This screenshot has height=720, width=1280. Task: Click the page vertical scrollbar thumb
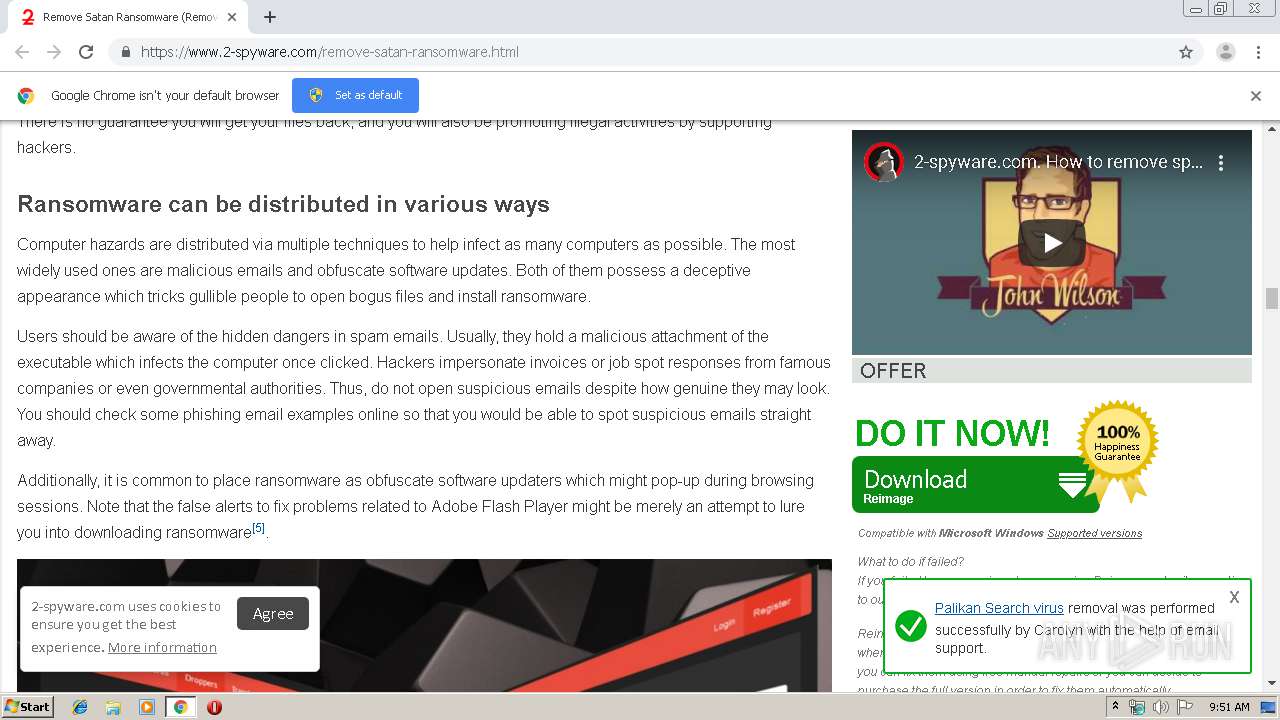tap(1272, 298)
